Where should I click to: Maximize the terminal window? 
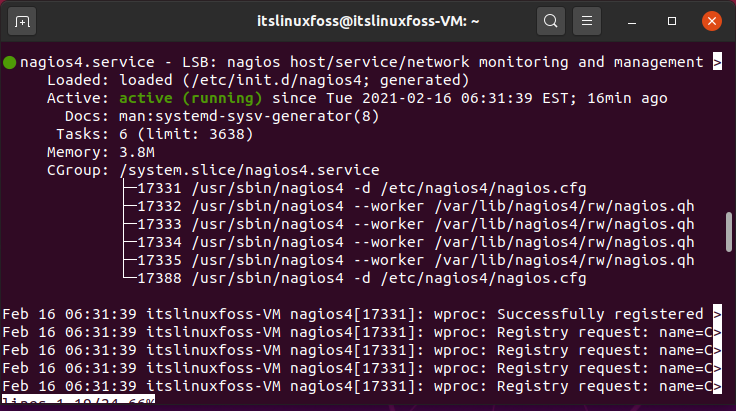point(672,22)
